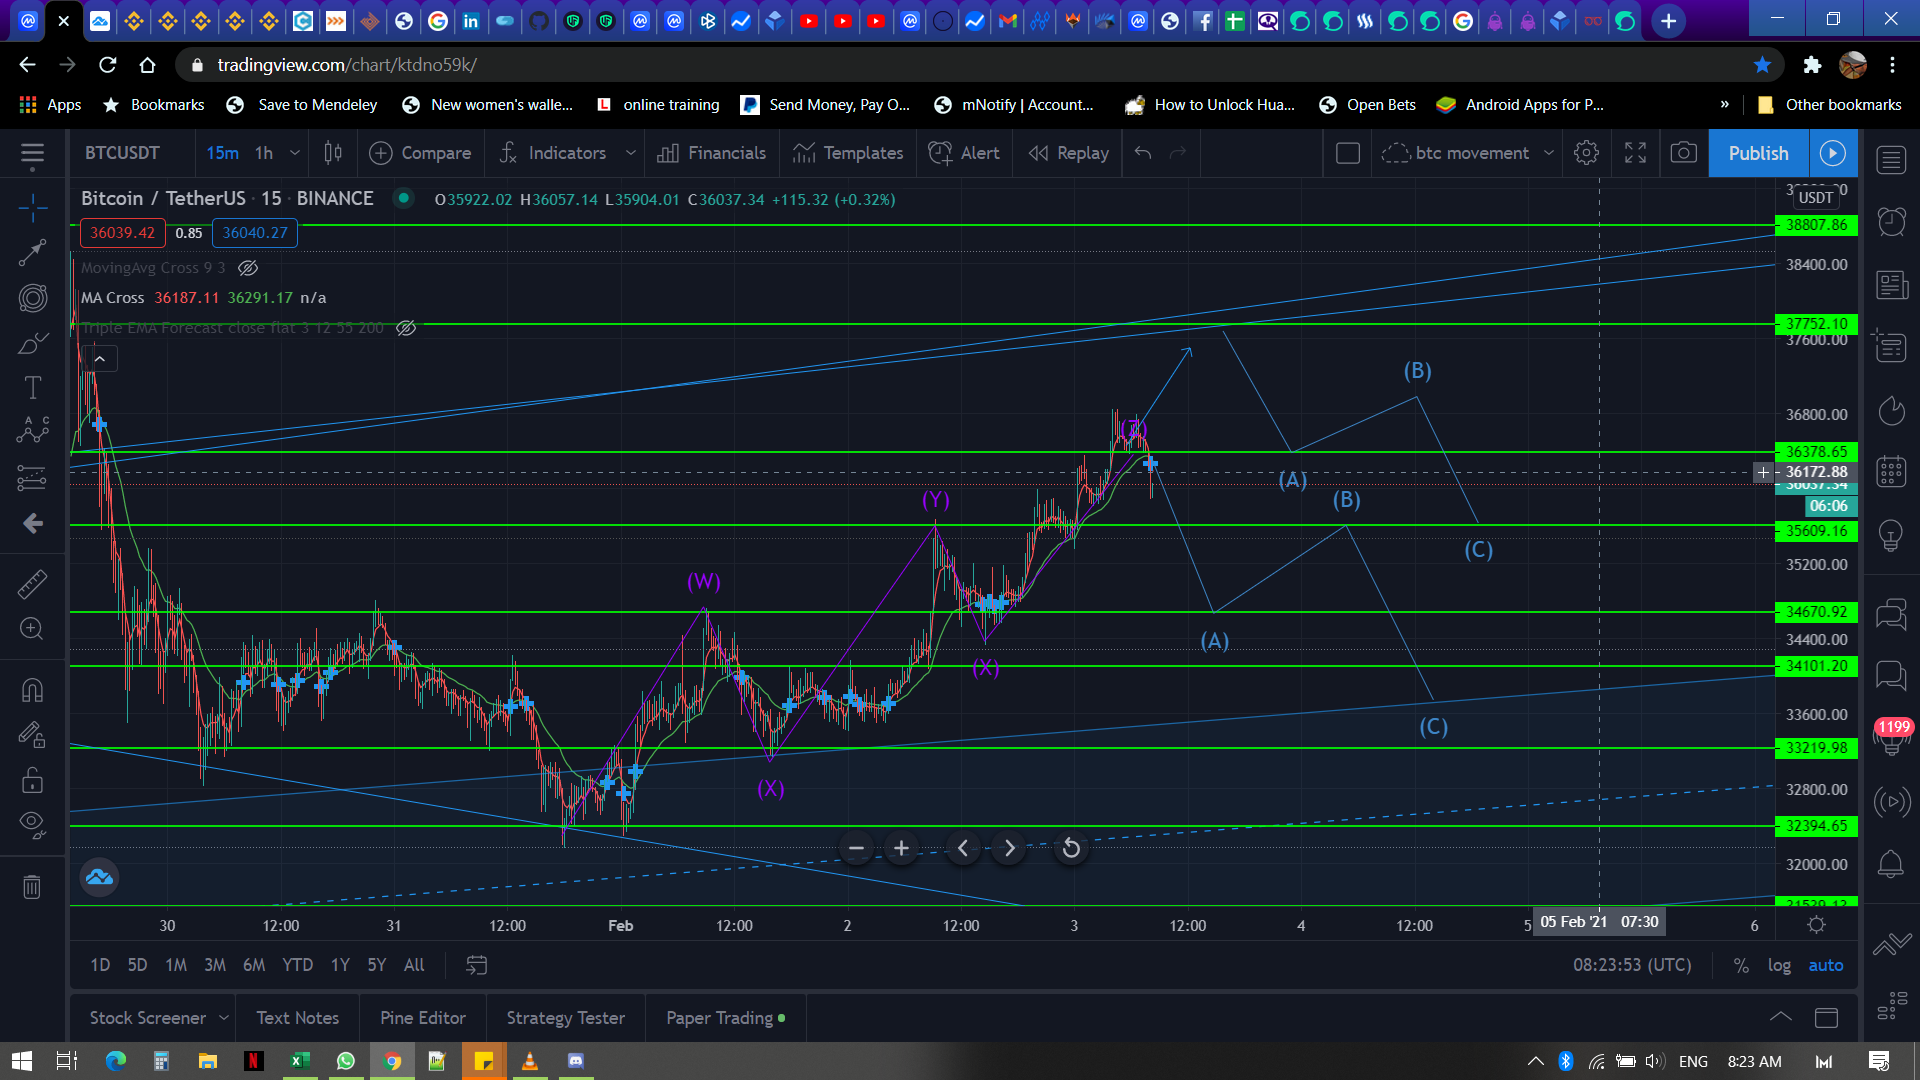Image resolution: width=1920 pixels, height=1080 pixels.
Task: Select the text annotation tool
Action: [x=32, y=387]
